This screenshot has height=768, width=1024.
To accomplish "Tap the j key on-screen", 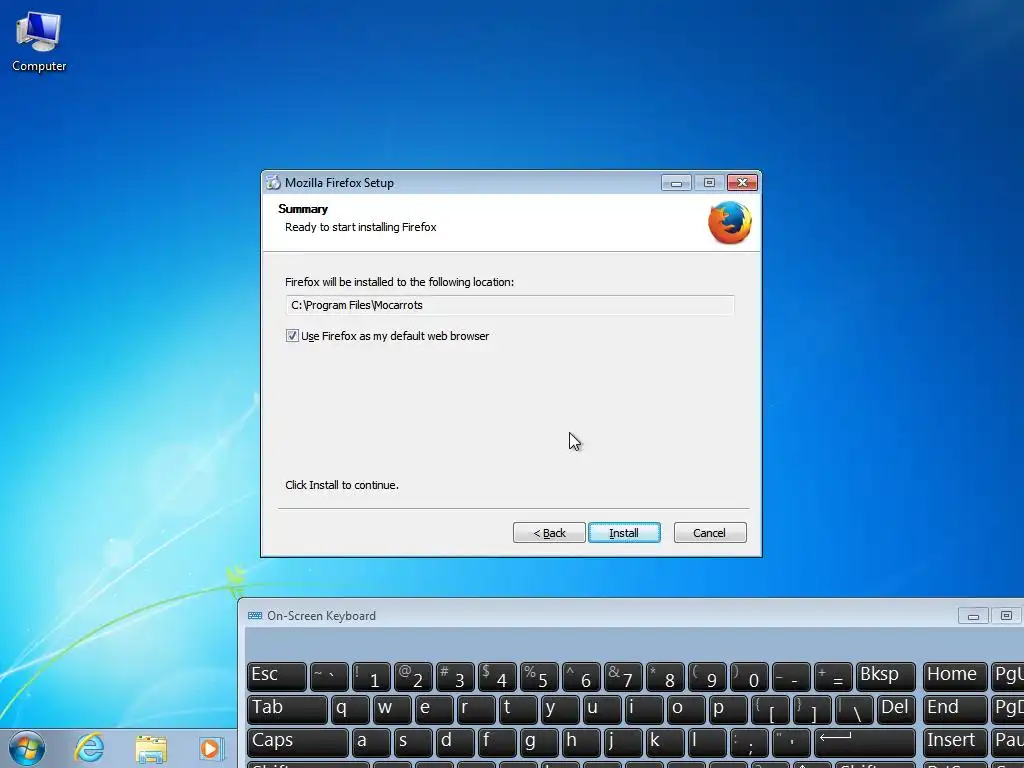I will click(x=622, y=743).
